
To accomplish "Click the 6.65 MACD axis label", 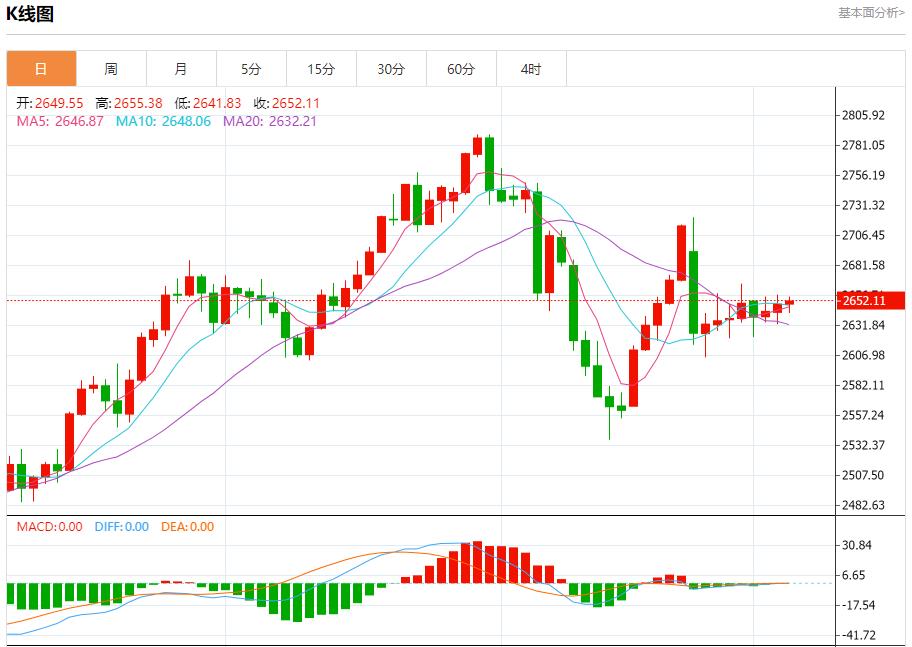I will [854, 575].
